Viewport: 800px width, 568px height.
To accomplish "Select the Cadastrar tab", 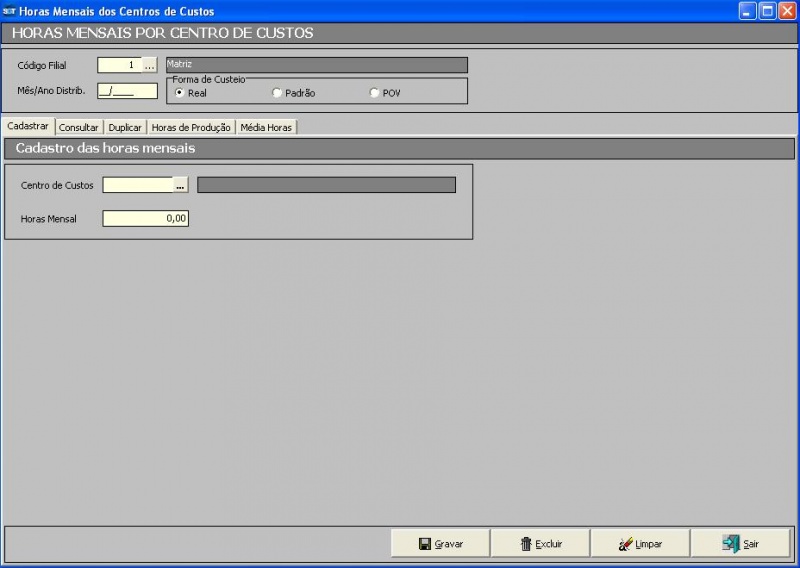I will 27,126.
